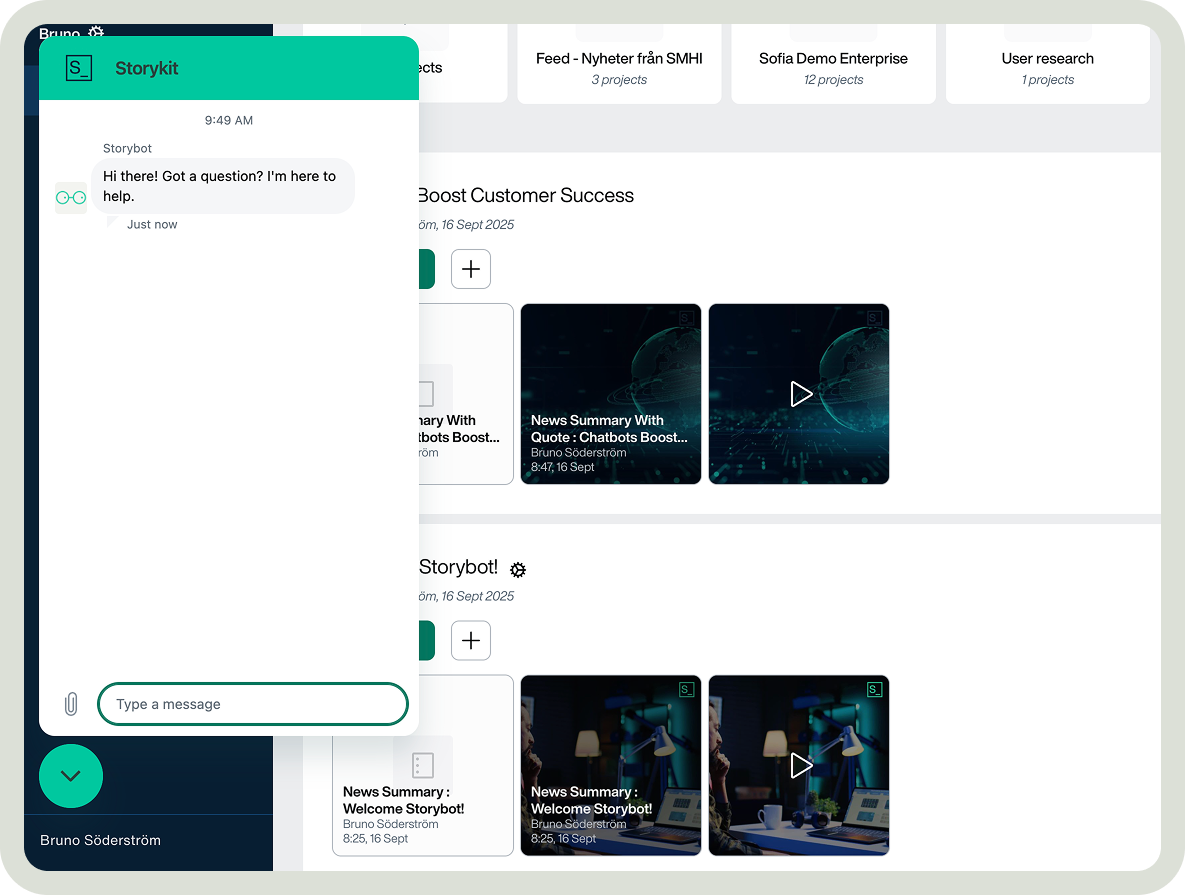Click the plus button under Boost Customer Success
Screen dimensions: 1185x895
coord(470,268)
